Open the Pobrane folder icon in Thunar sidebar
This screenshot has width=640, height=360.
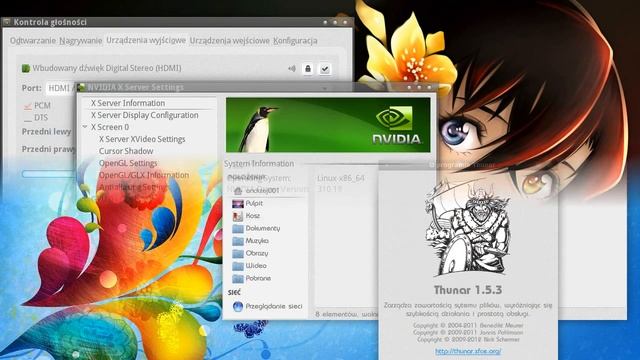point(238,278)
